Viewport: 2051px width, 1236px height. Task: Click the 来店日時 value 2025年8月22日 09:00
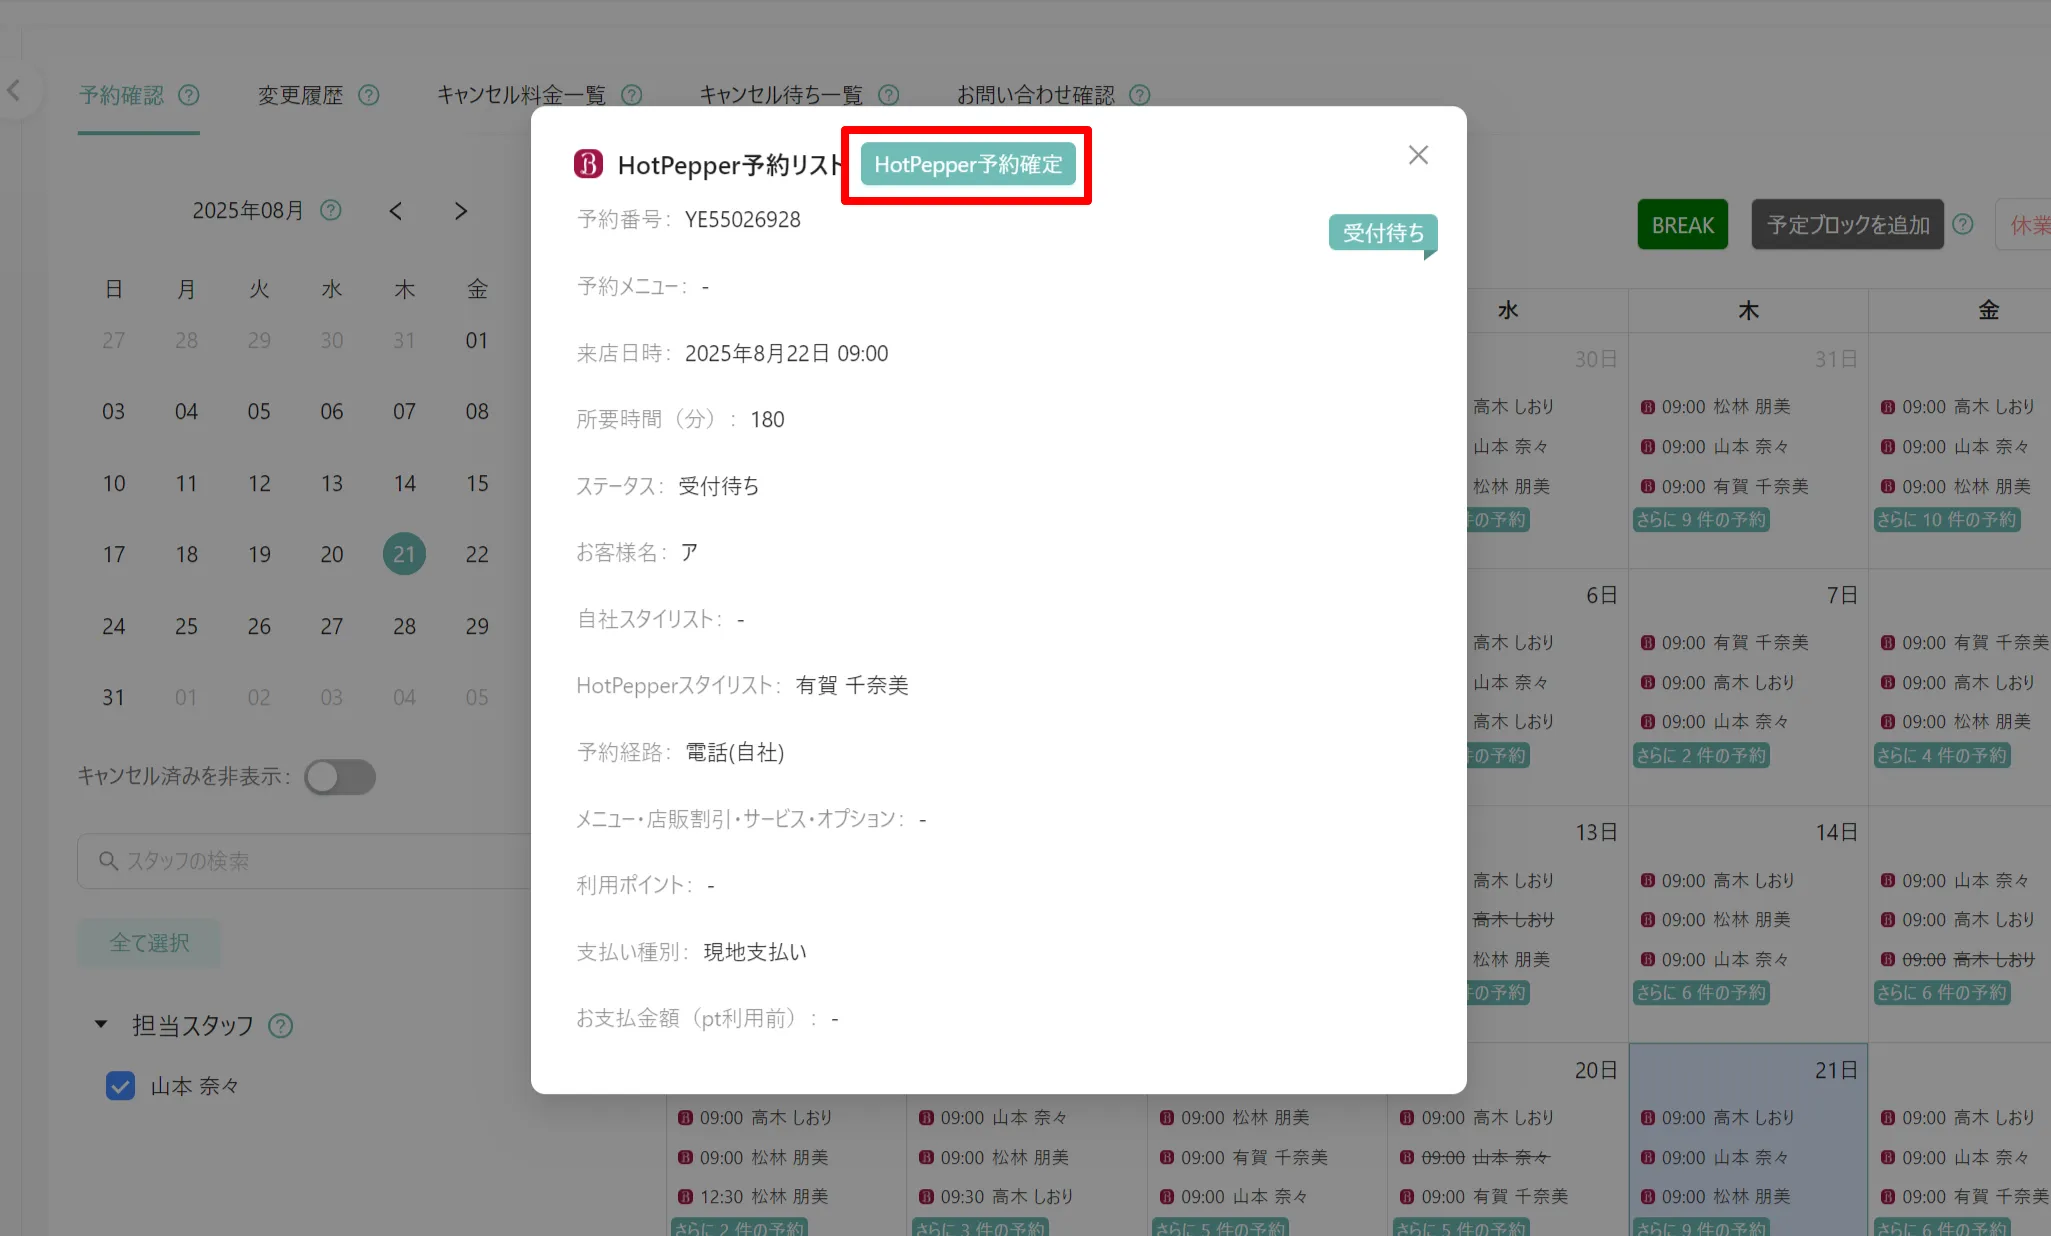(786, 354)
